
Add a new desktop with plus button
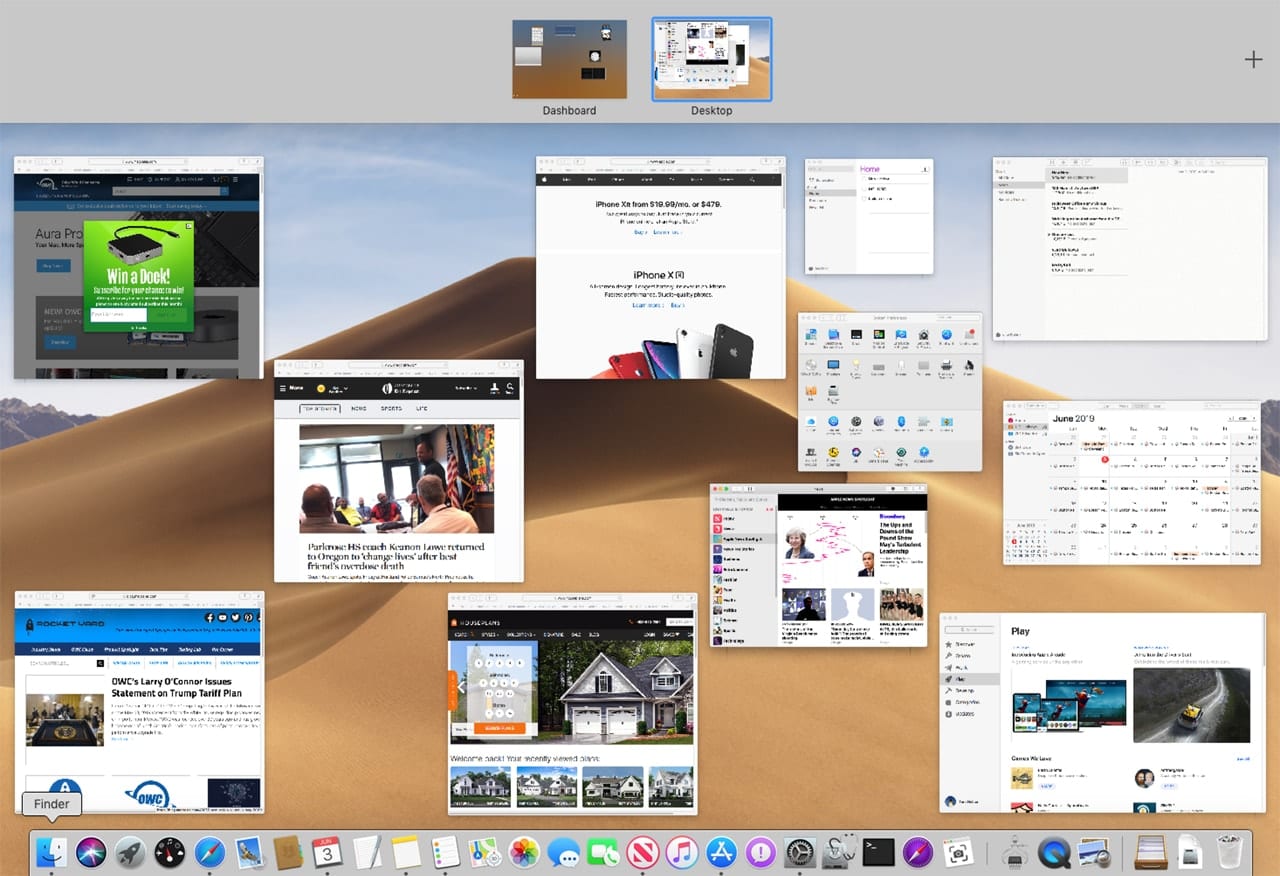[x=1253, y=60]
